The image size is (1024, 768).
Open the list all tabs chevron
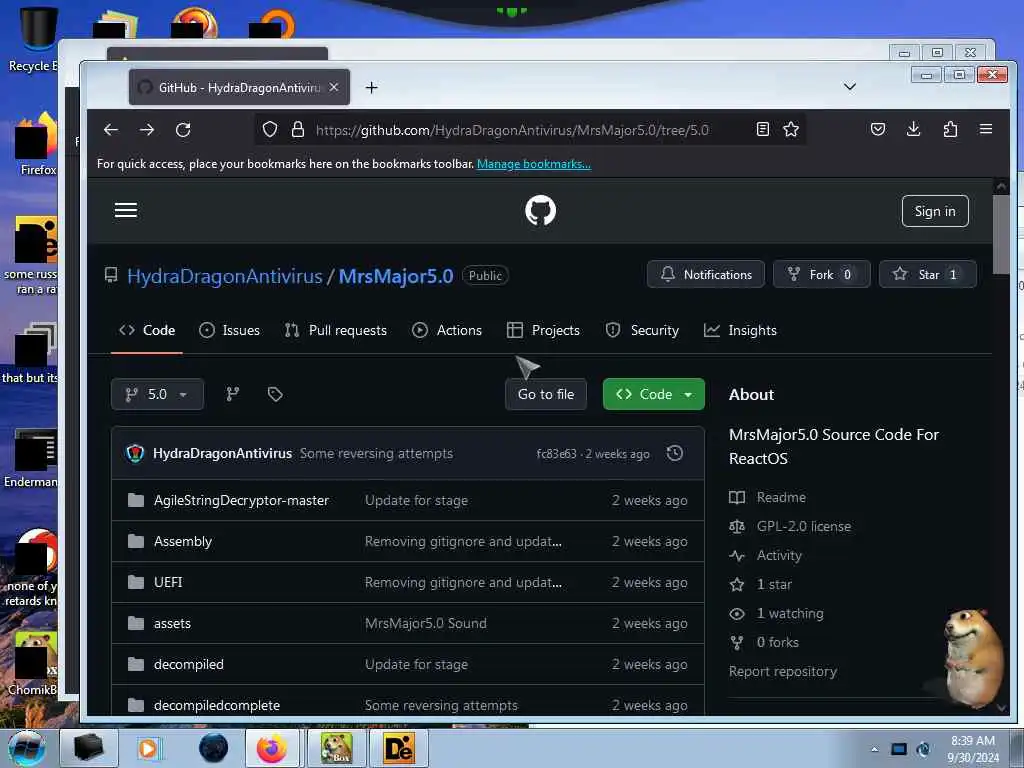coord(850,87)
